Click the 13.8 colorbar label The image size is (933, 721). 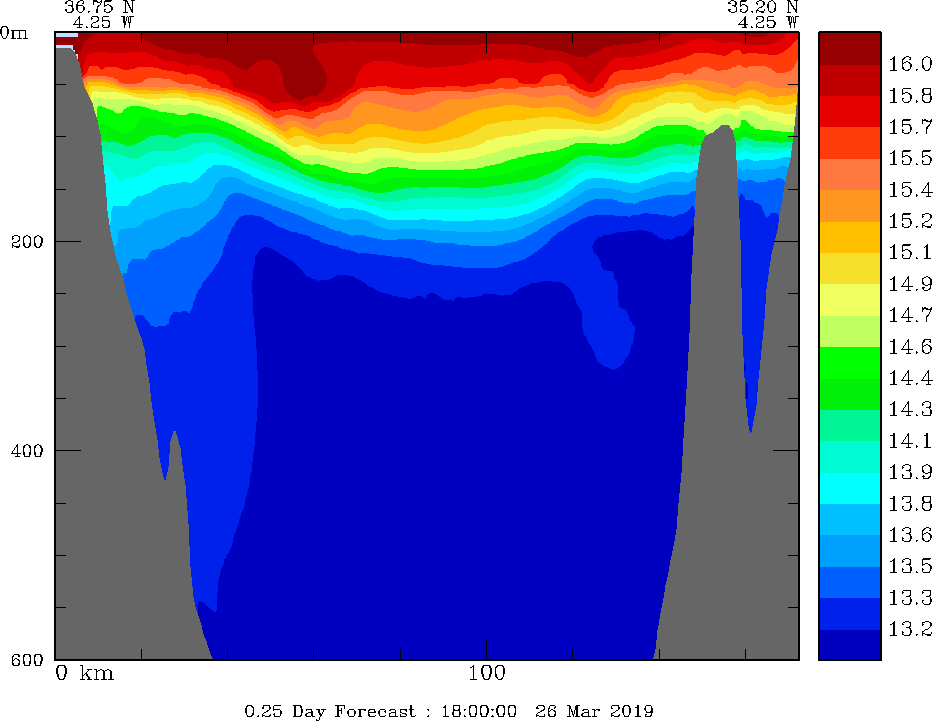pos(910,504)
